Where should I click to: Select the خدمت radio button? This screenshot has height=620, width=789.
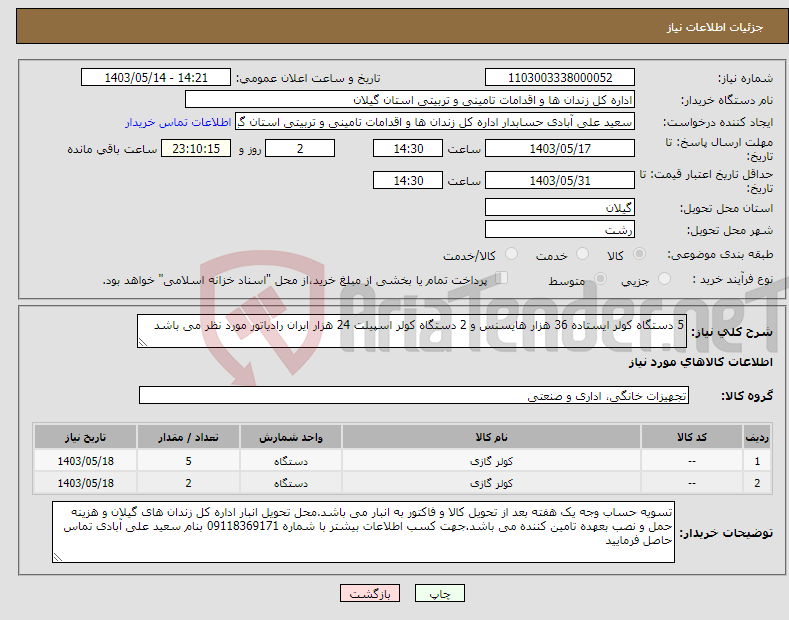(x=582, y=254)
